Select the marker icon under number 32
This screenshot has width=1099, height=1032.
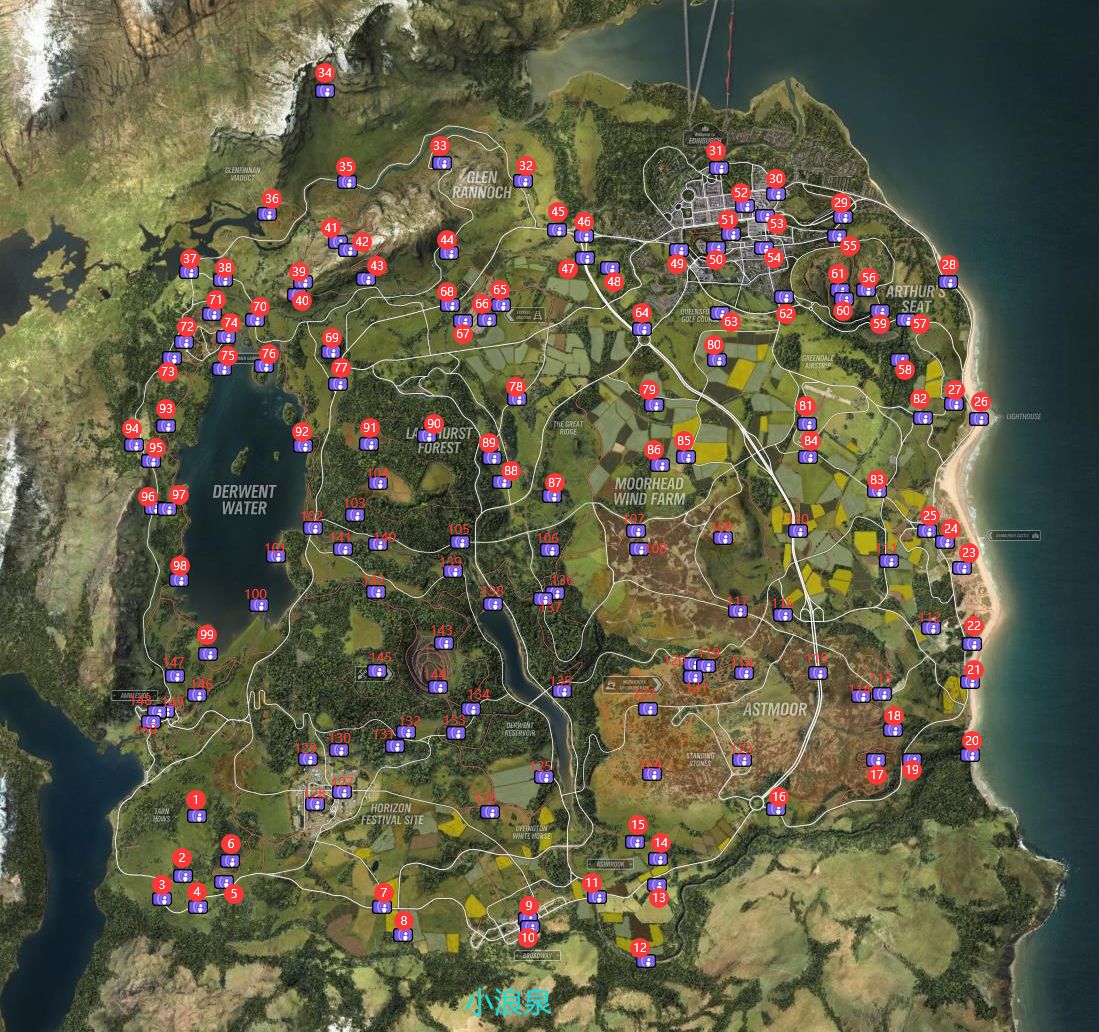point(523,181)
